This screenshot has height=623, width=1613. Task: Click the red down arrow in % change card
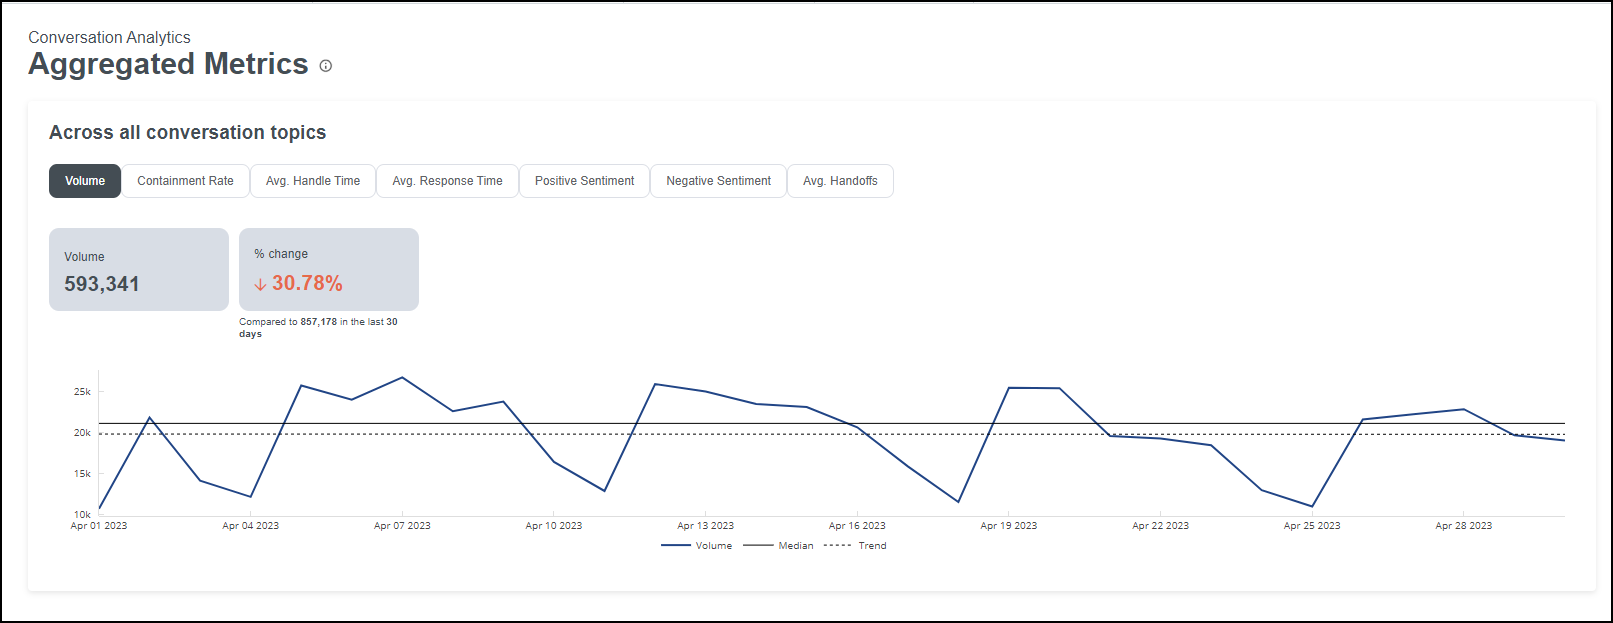(x=260, y=284)
